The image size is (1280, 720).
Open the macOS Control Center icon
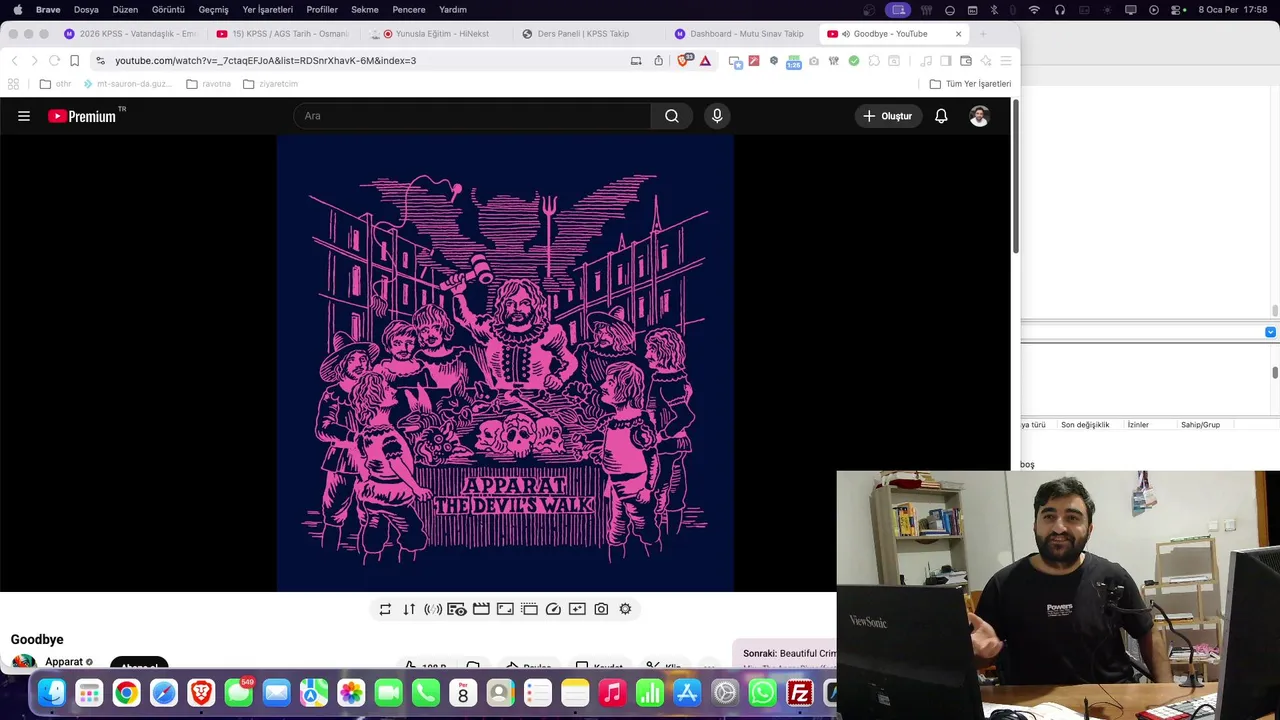pos(1177,10)
